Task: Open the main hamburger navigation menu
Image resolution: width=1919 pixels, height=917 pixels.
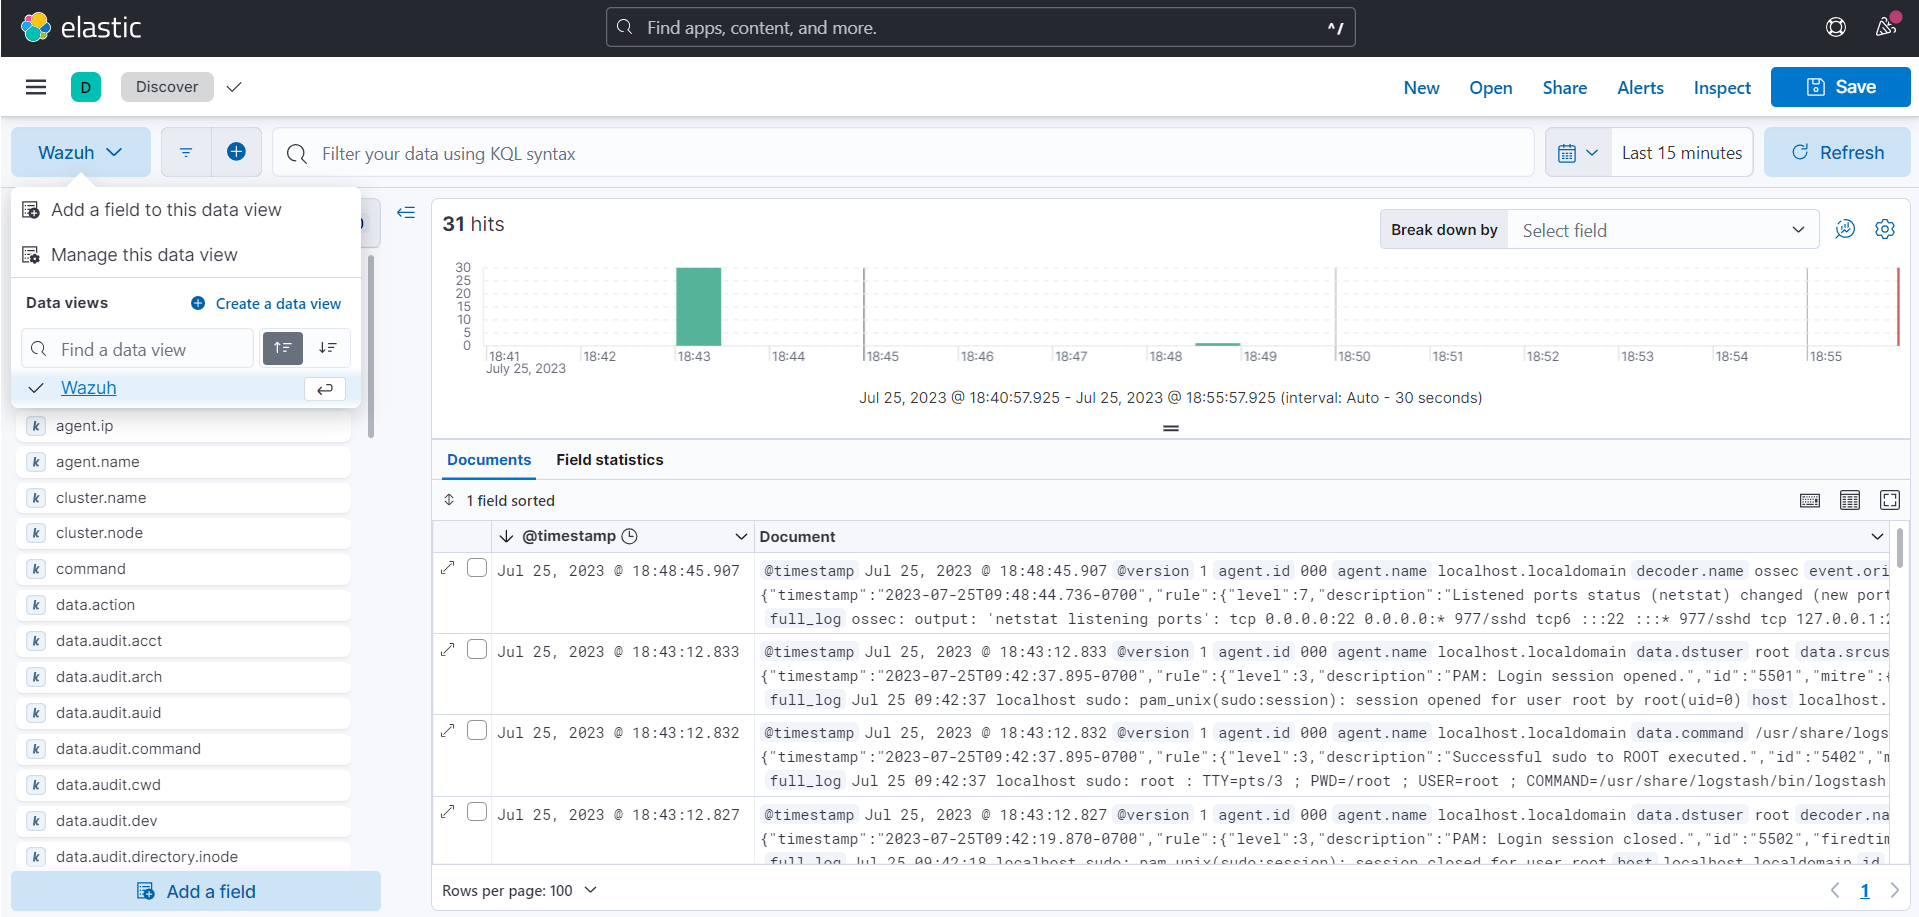Action: 36,87
